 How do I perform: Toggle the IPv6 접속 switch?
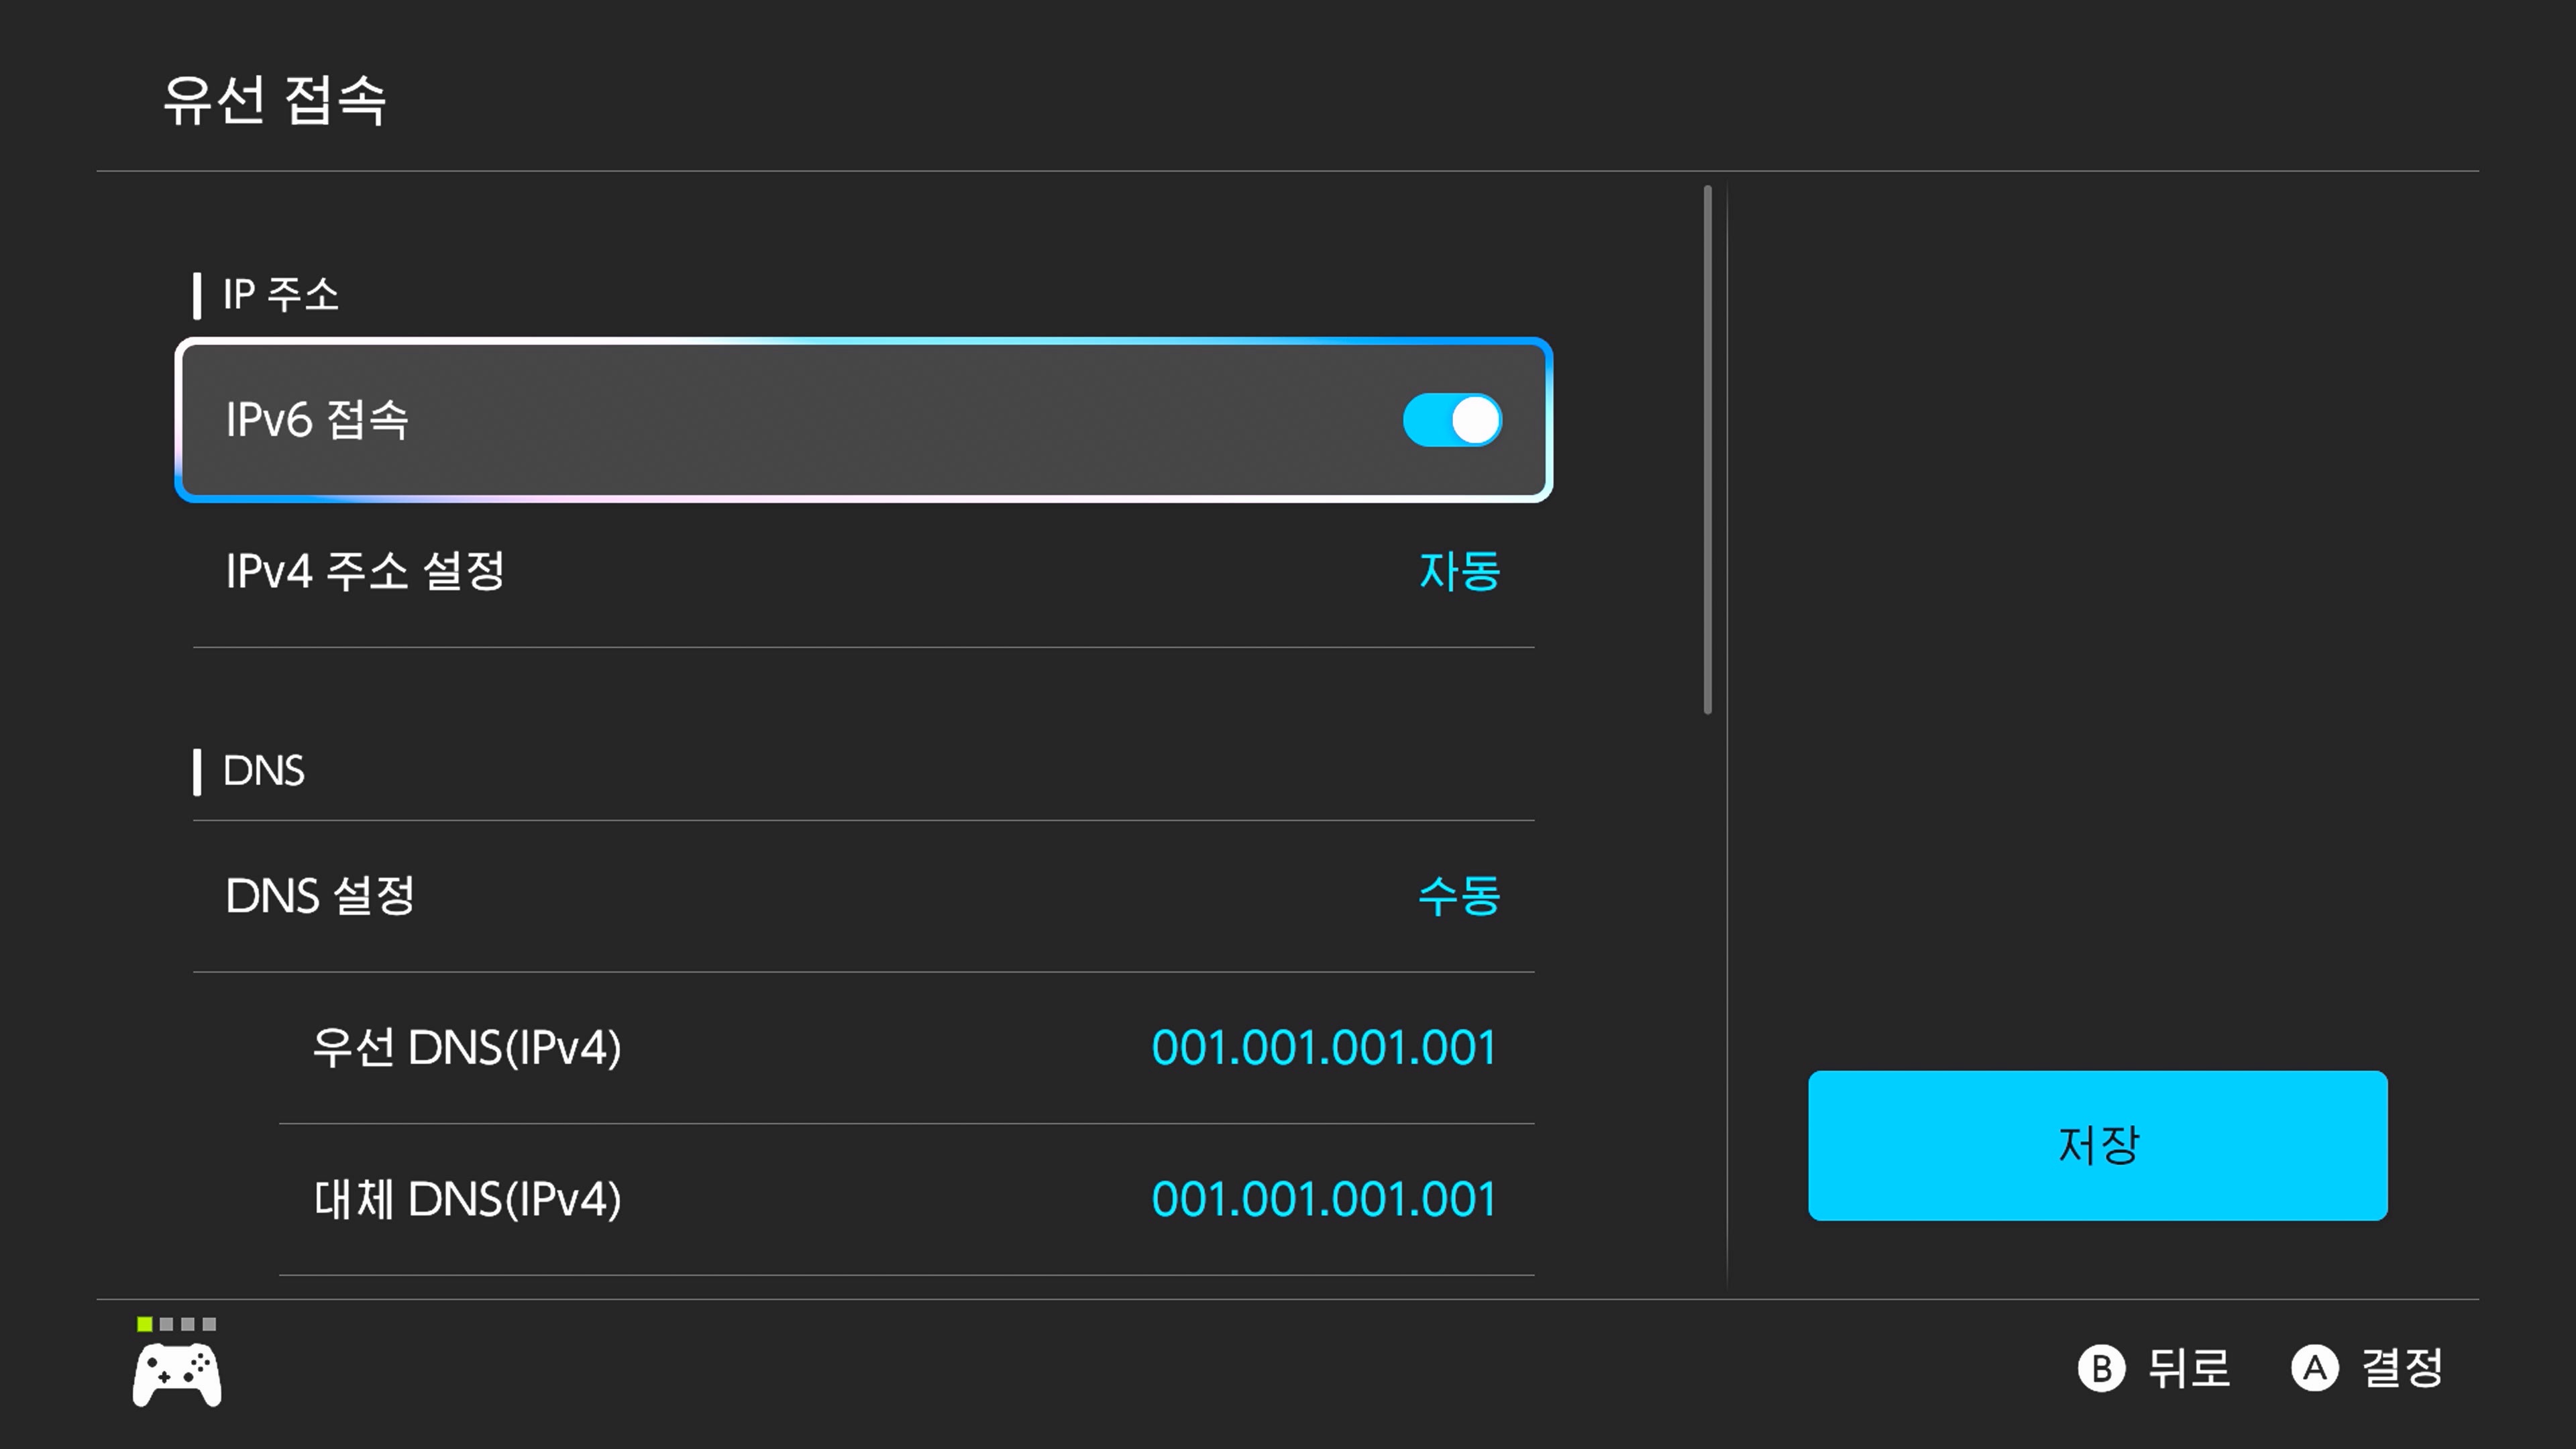(1452, 420)
